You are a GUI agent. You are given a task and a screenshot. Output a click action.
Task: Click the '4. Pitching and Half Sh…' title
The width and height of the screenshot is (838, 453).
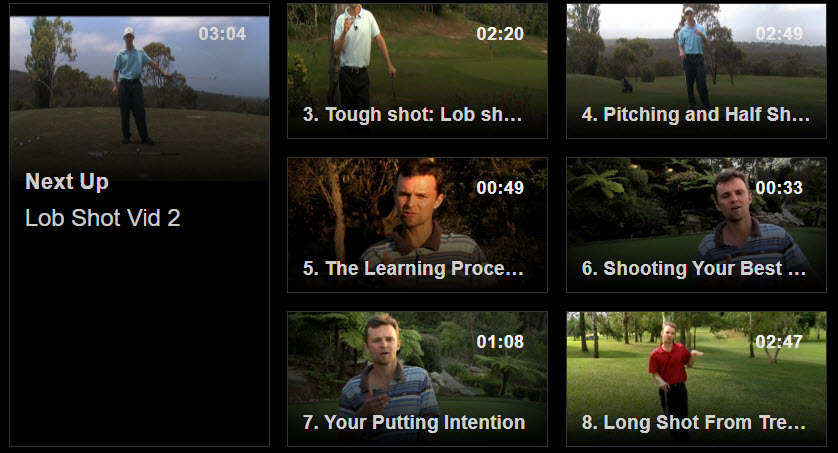coord(696,115)
